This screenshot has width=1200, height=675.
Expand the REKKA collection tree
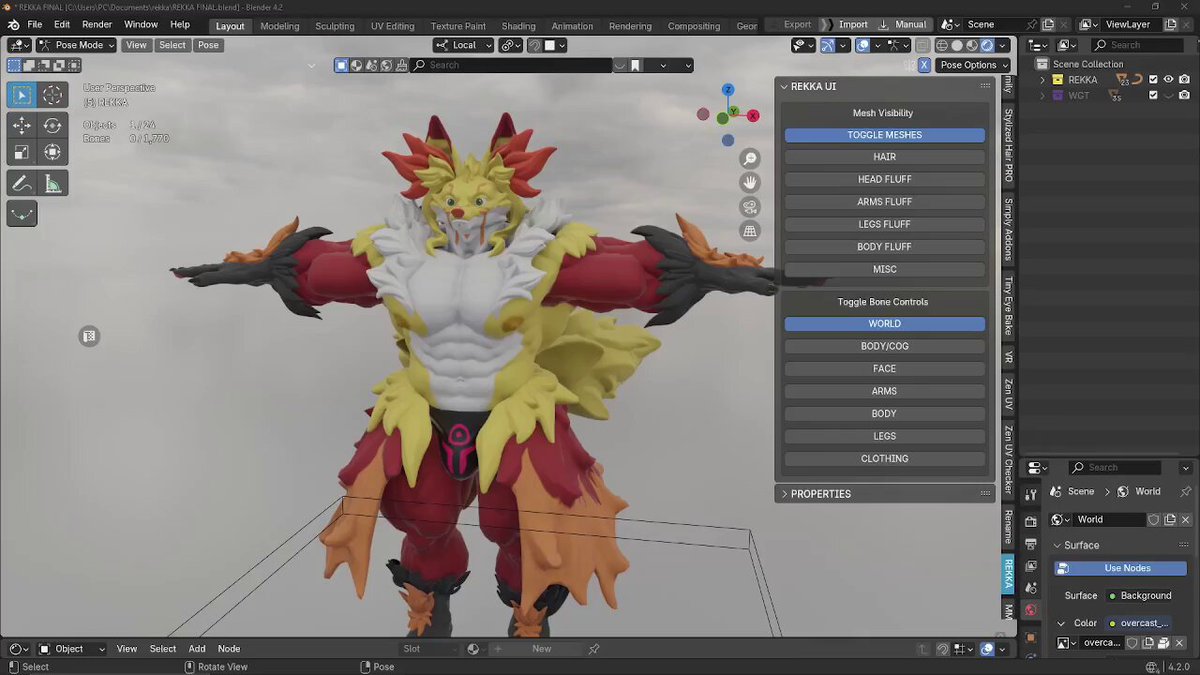(x=1043, y=80)
